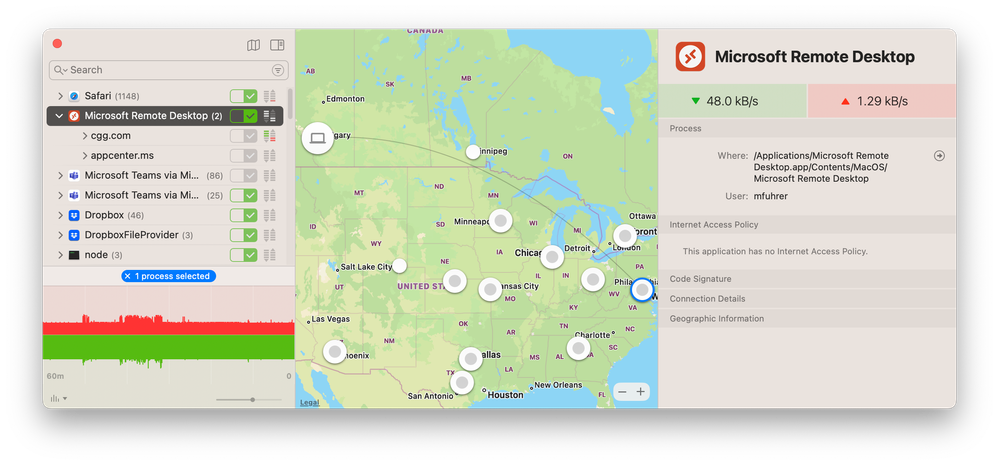Click the cgg.com traffic meter icon
The image size is (999, 465).
(270, 136)
